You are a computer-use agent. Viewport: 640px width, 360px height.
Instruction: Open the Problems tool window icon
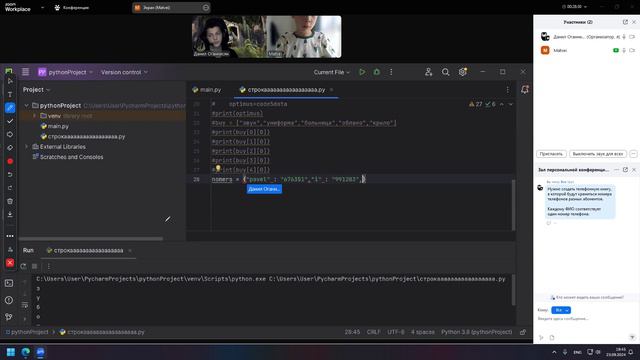click(9, 300)
